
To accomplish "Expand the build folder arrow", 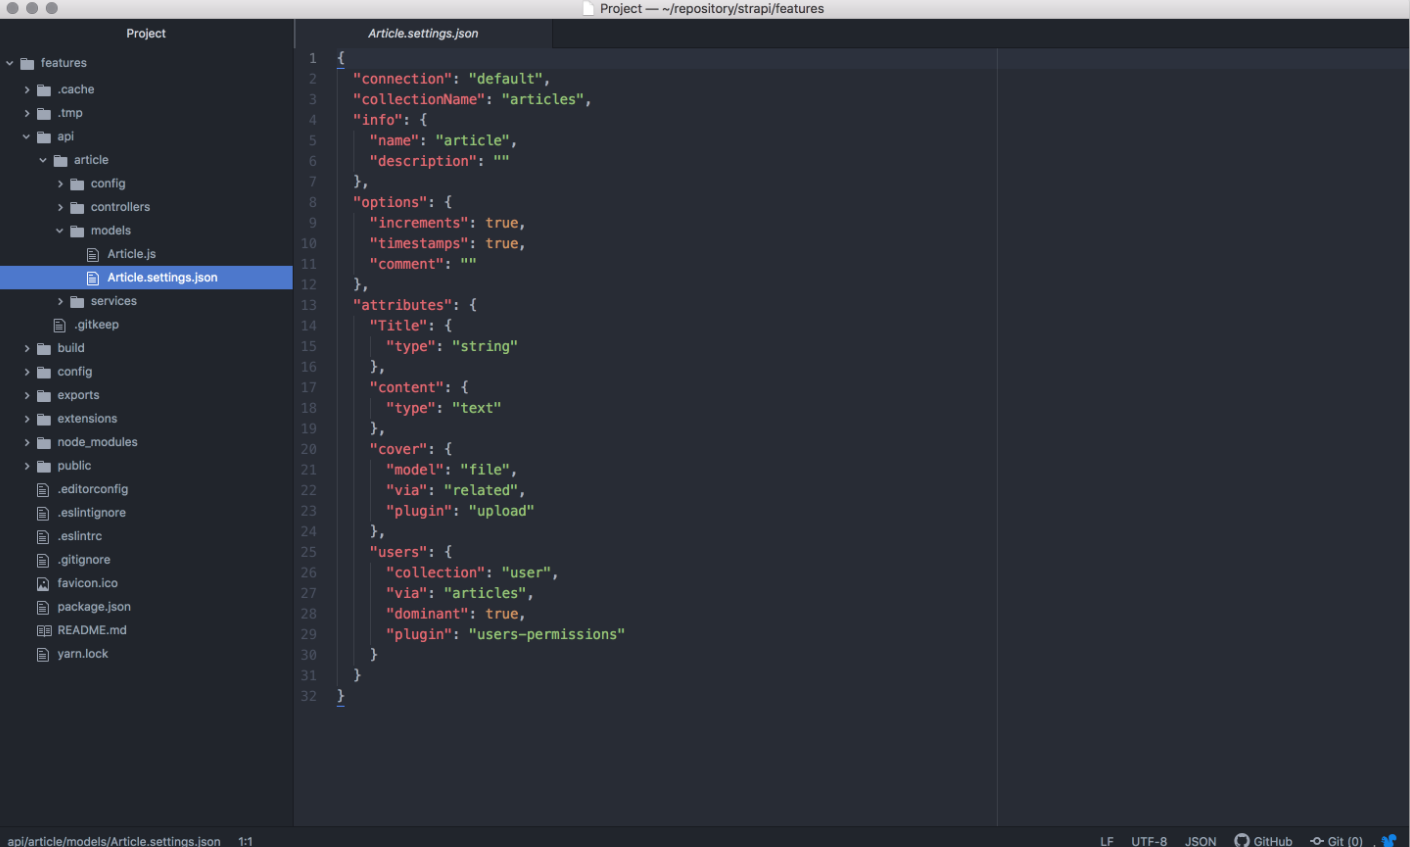I will (27, 348).
